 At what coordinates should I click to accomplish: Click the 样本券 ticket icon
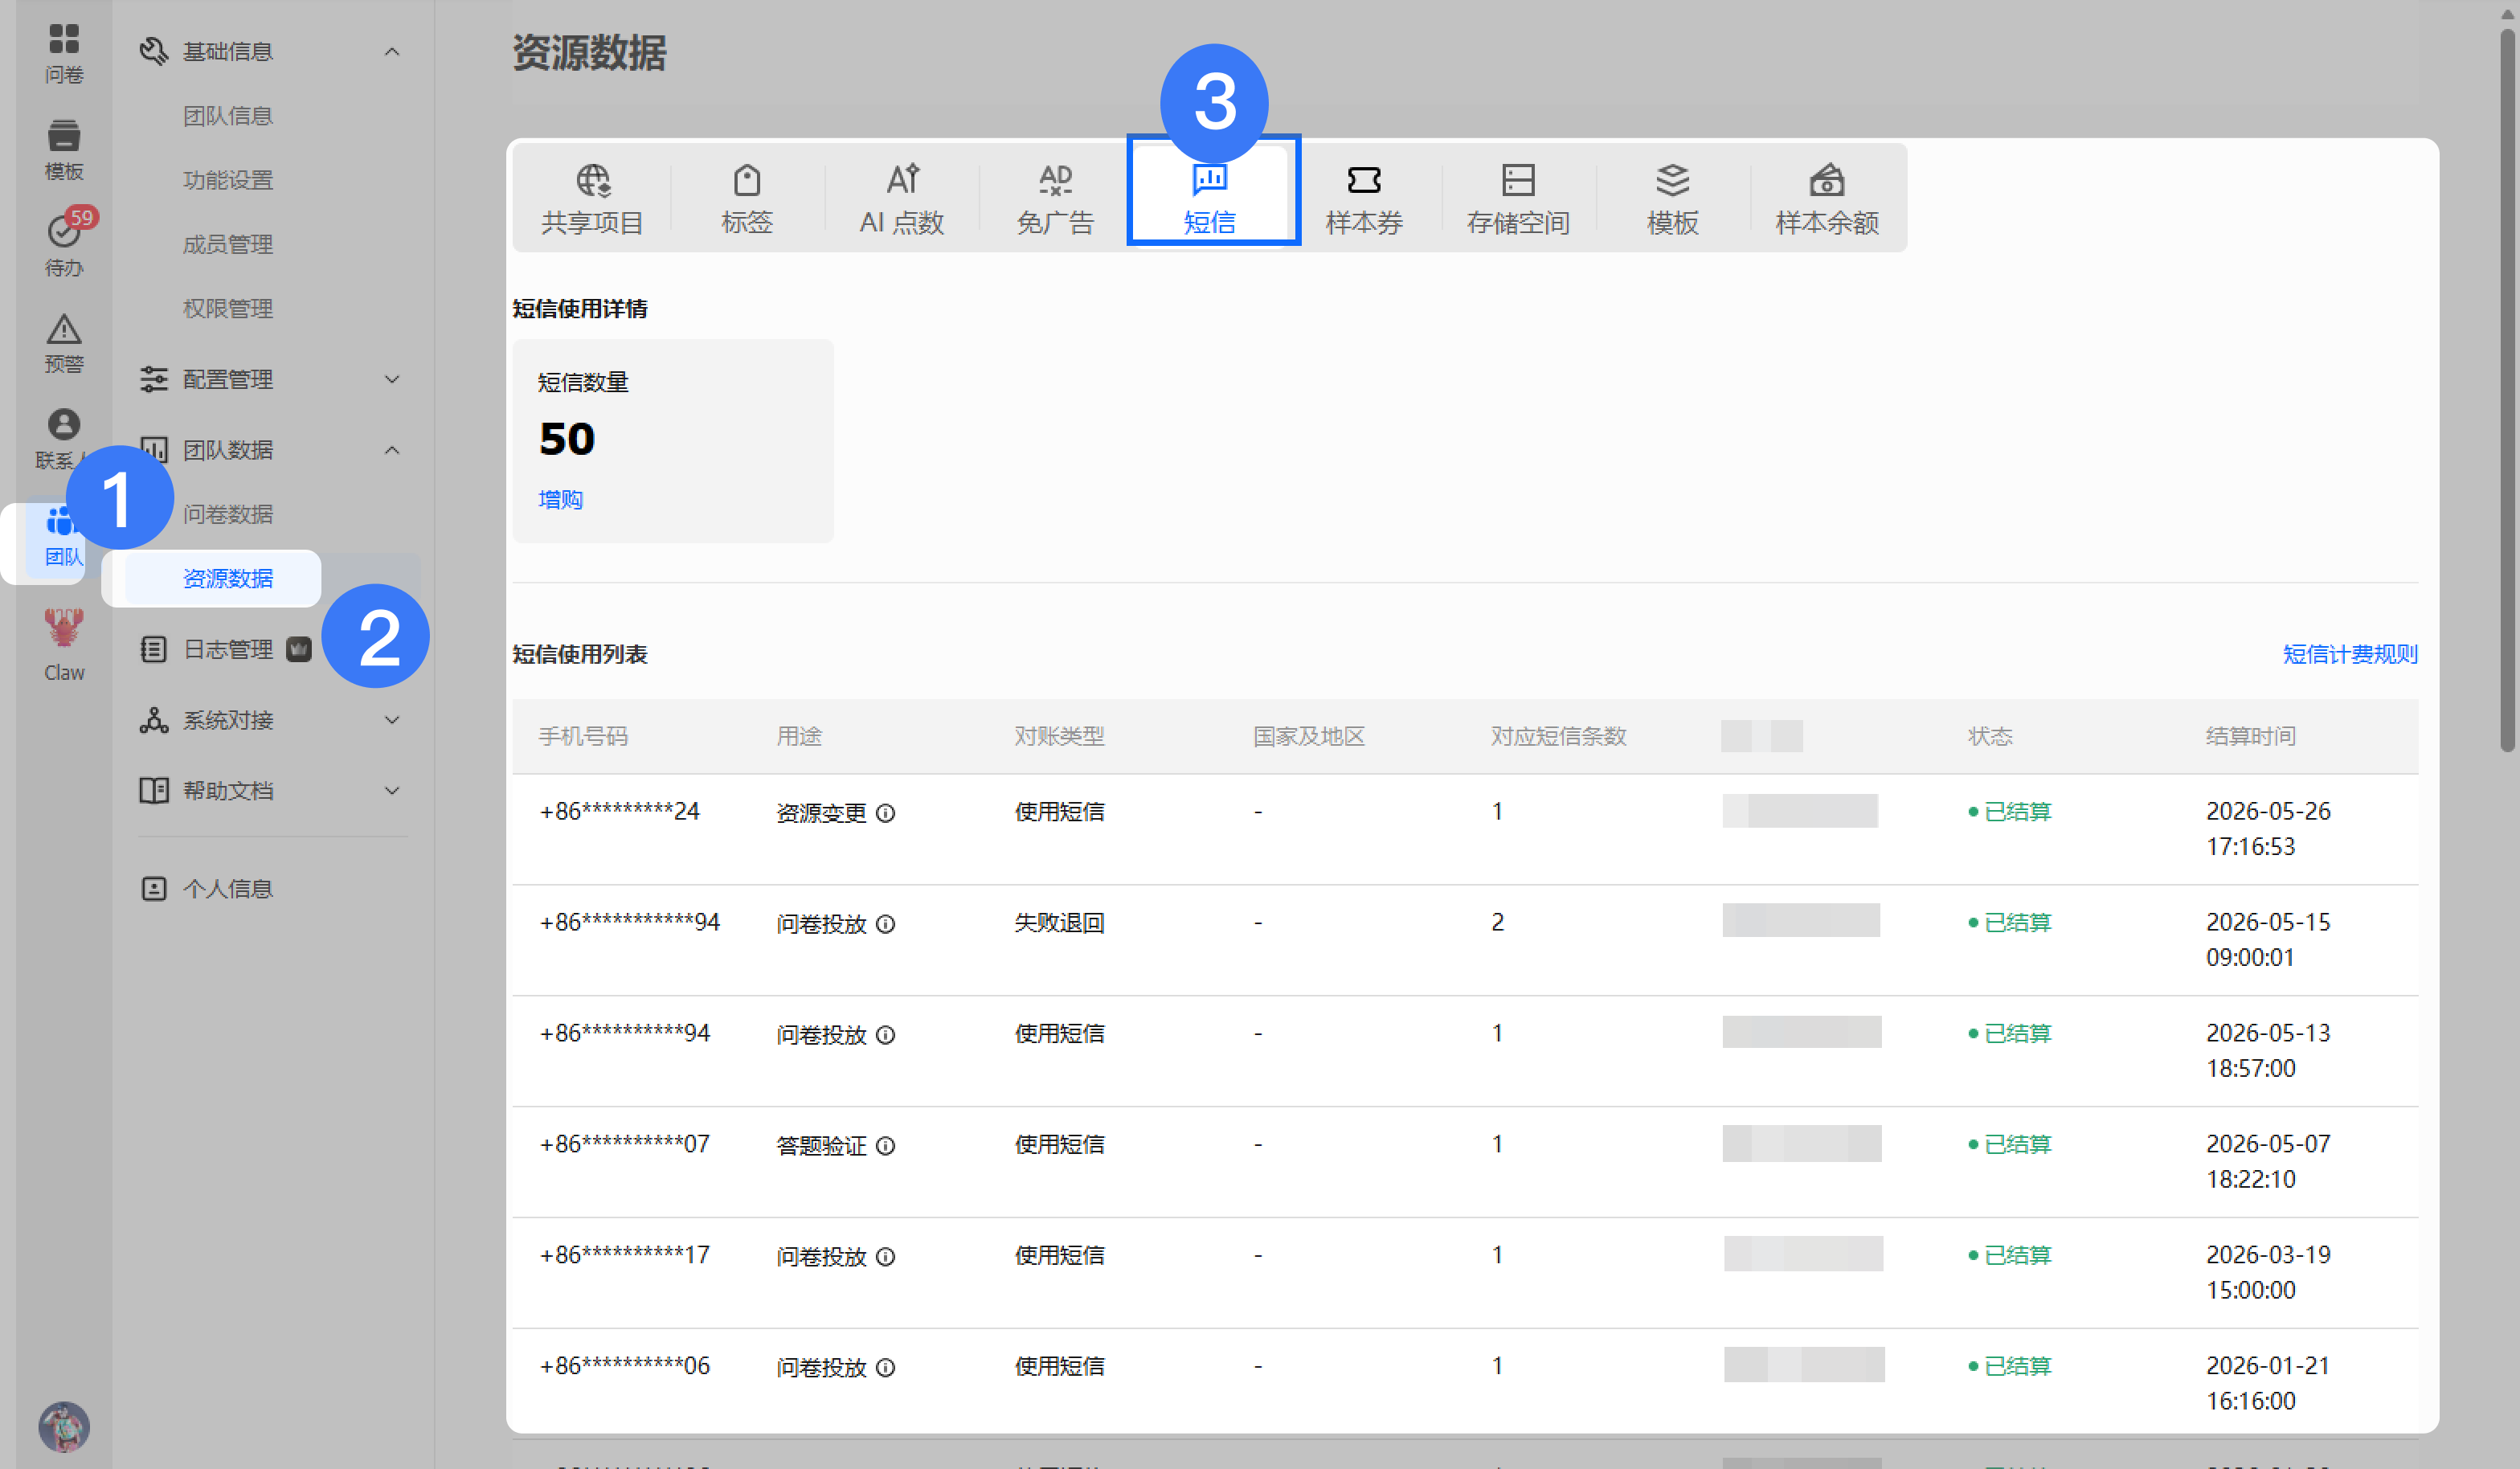coord(1364,180)
